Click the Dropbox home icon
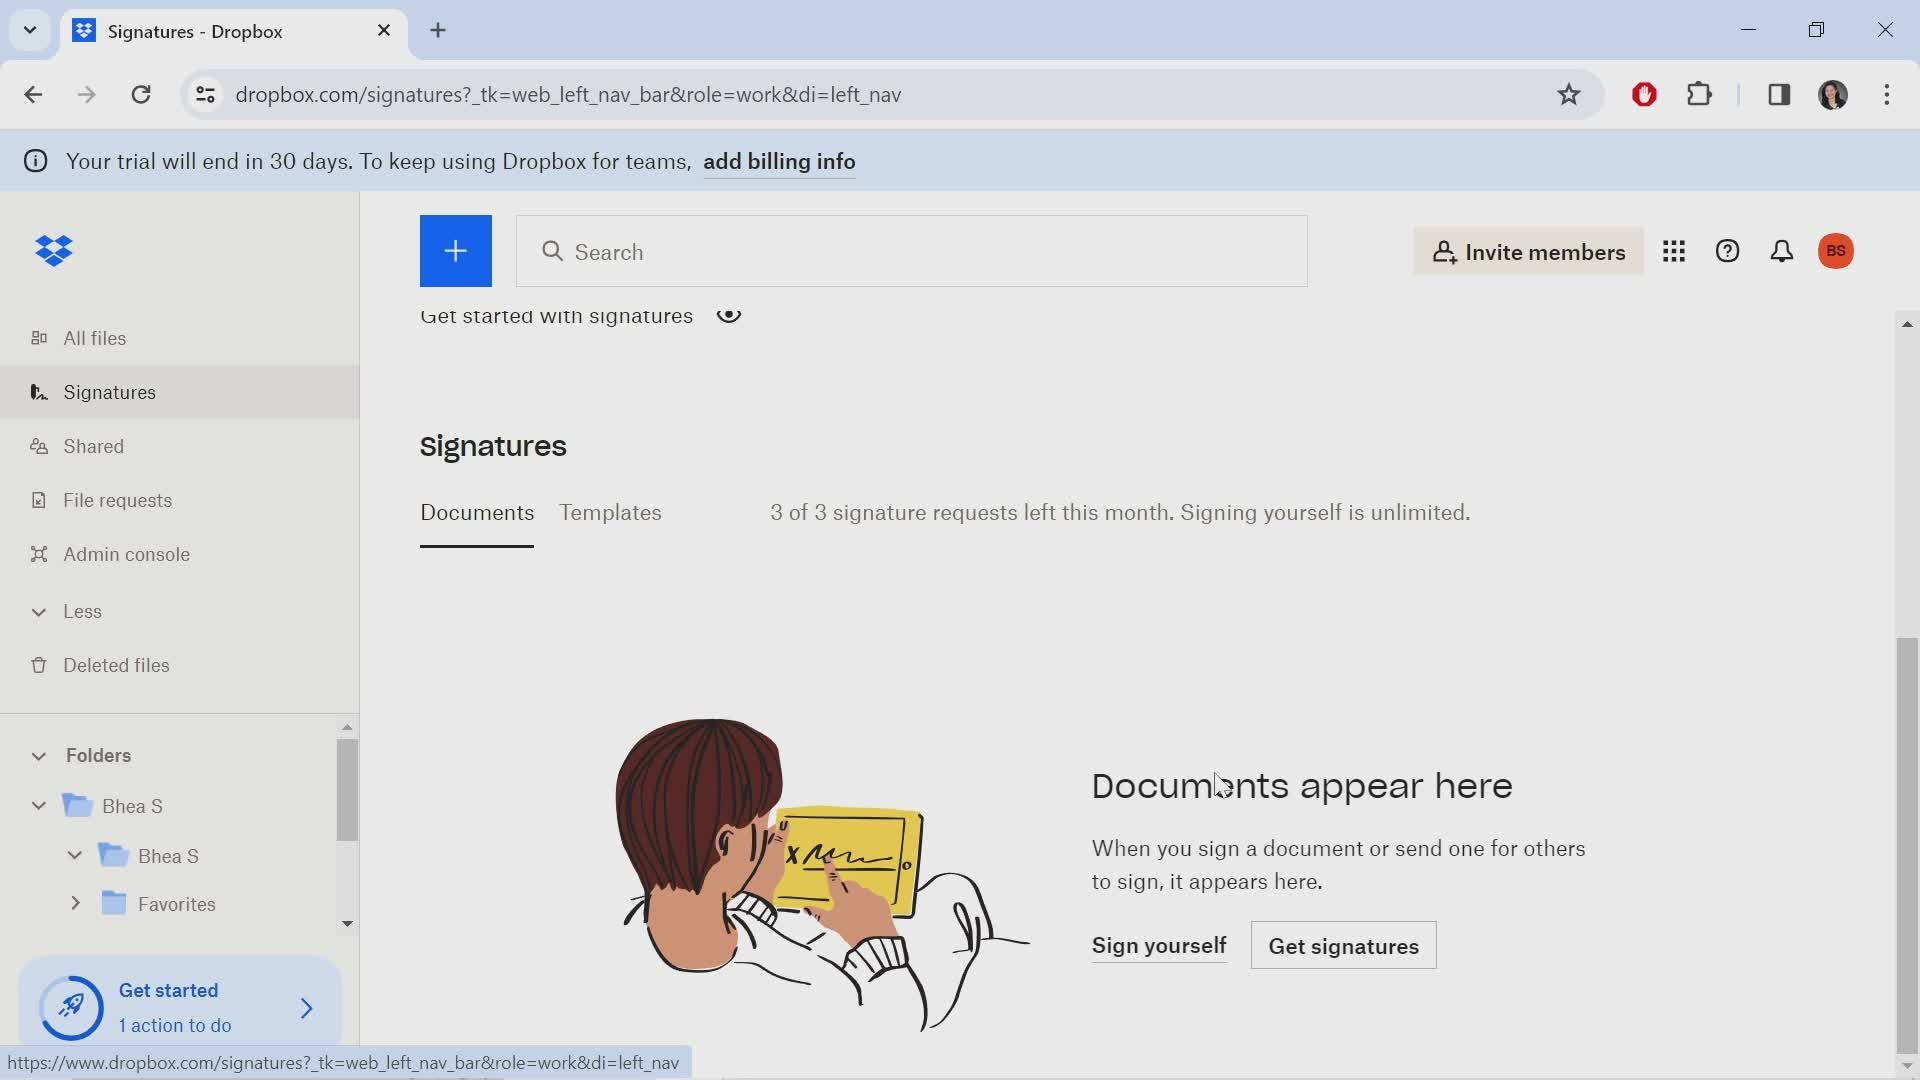 click(53, 251)
